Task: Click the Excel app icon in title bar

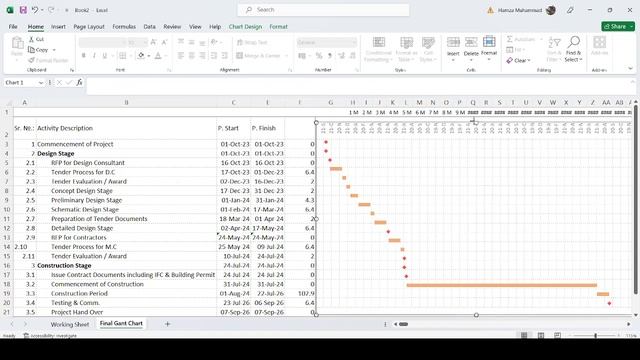Action: click(10, 10)
